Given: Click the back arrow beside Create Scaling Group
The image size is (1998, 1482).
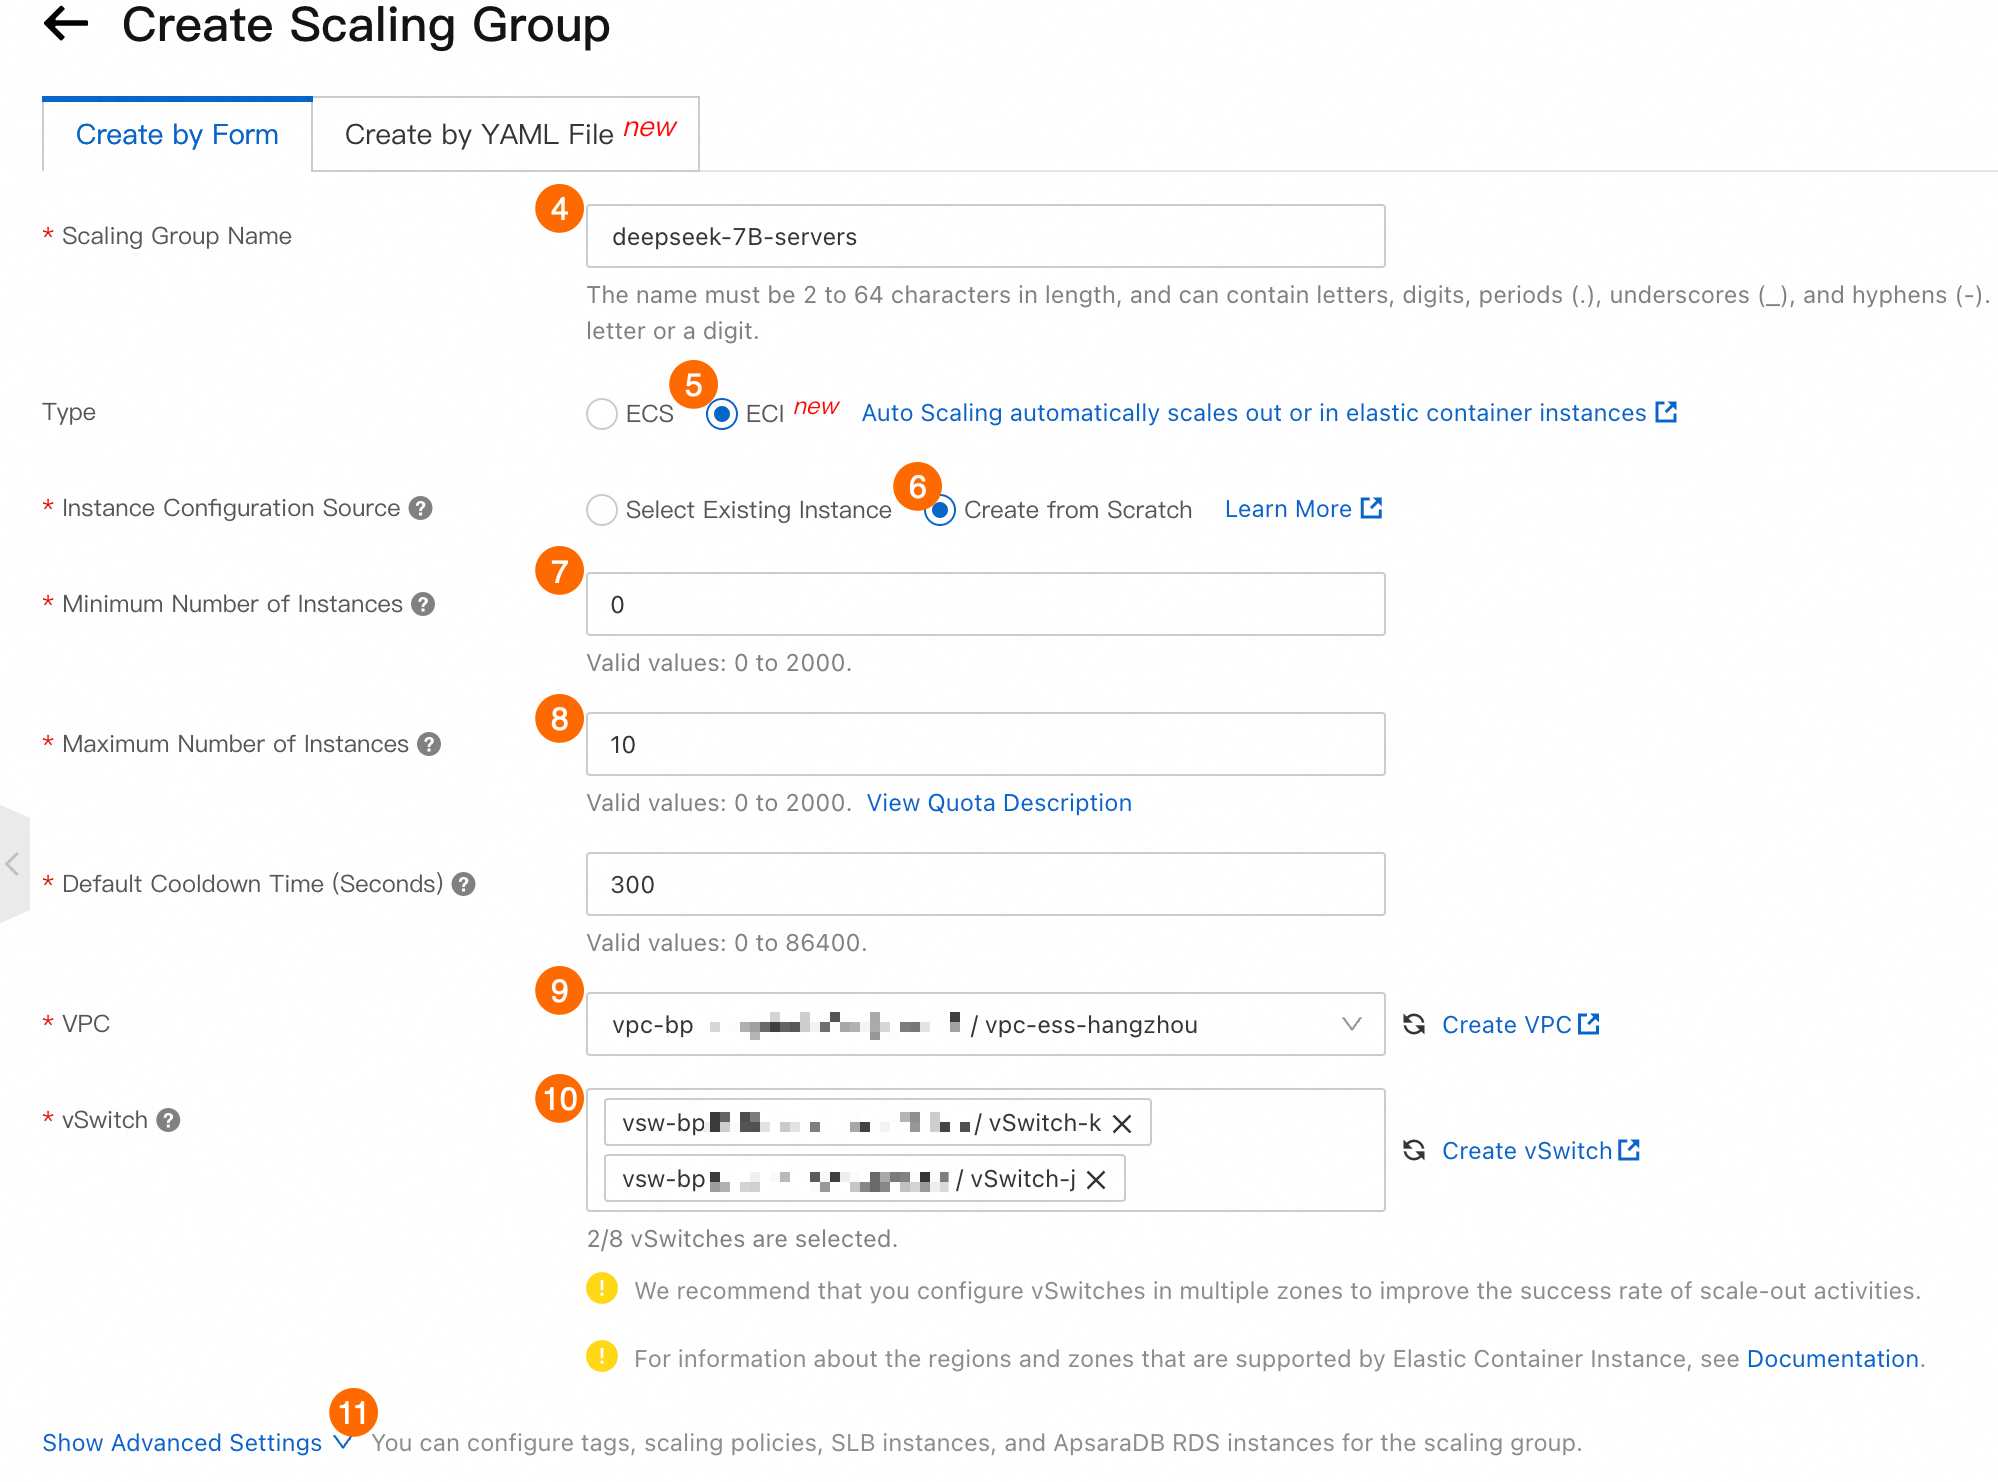Looking at the screenshot, I should click(66, 24).
